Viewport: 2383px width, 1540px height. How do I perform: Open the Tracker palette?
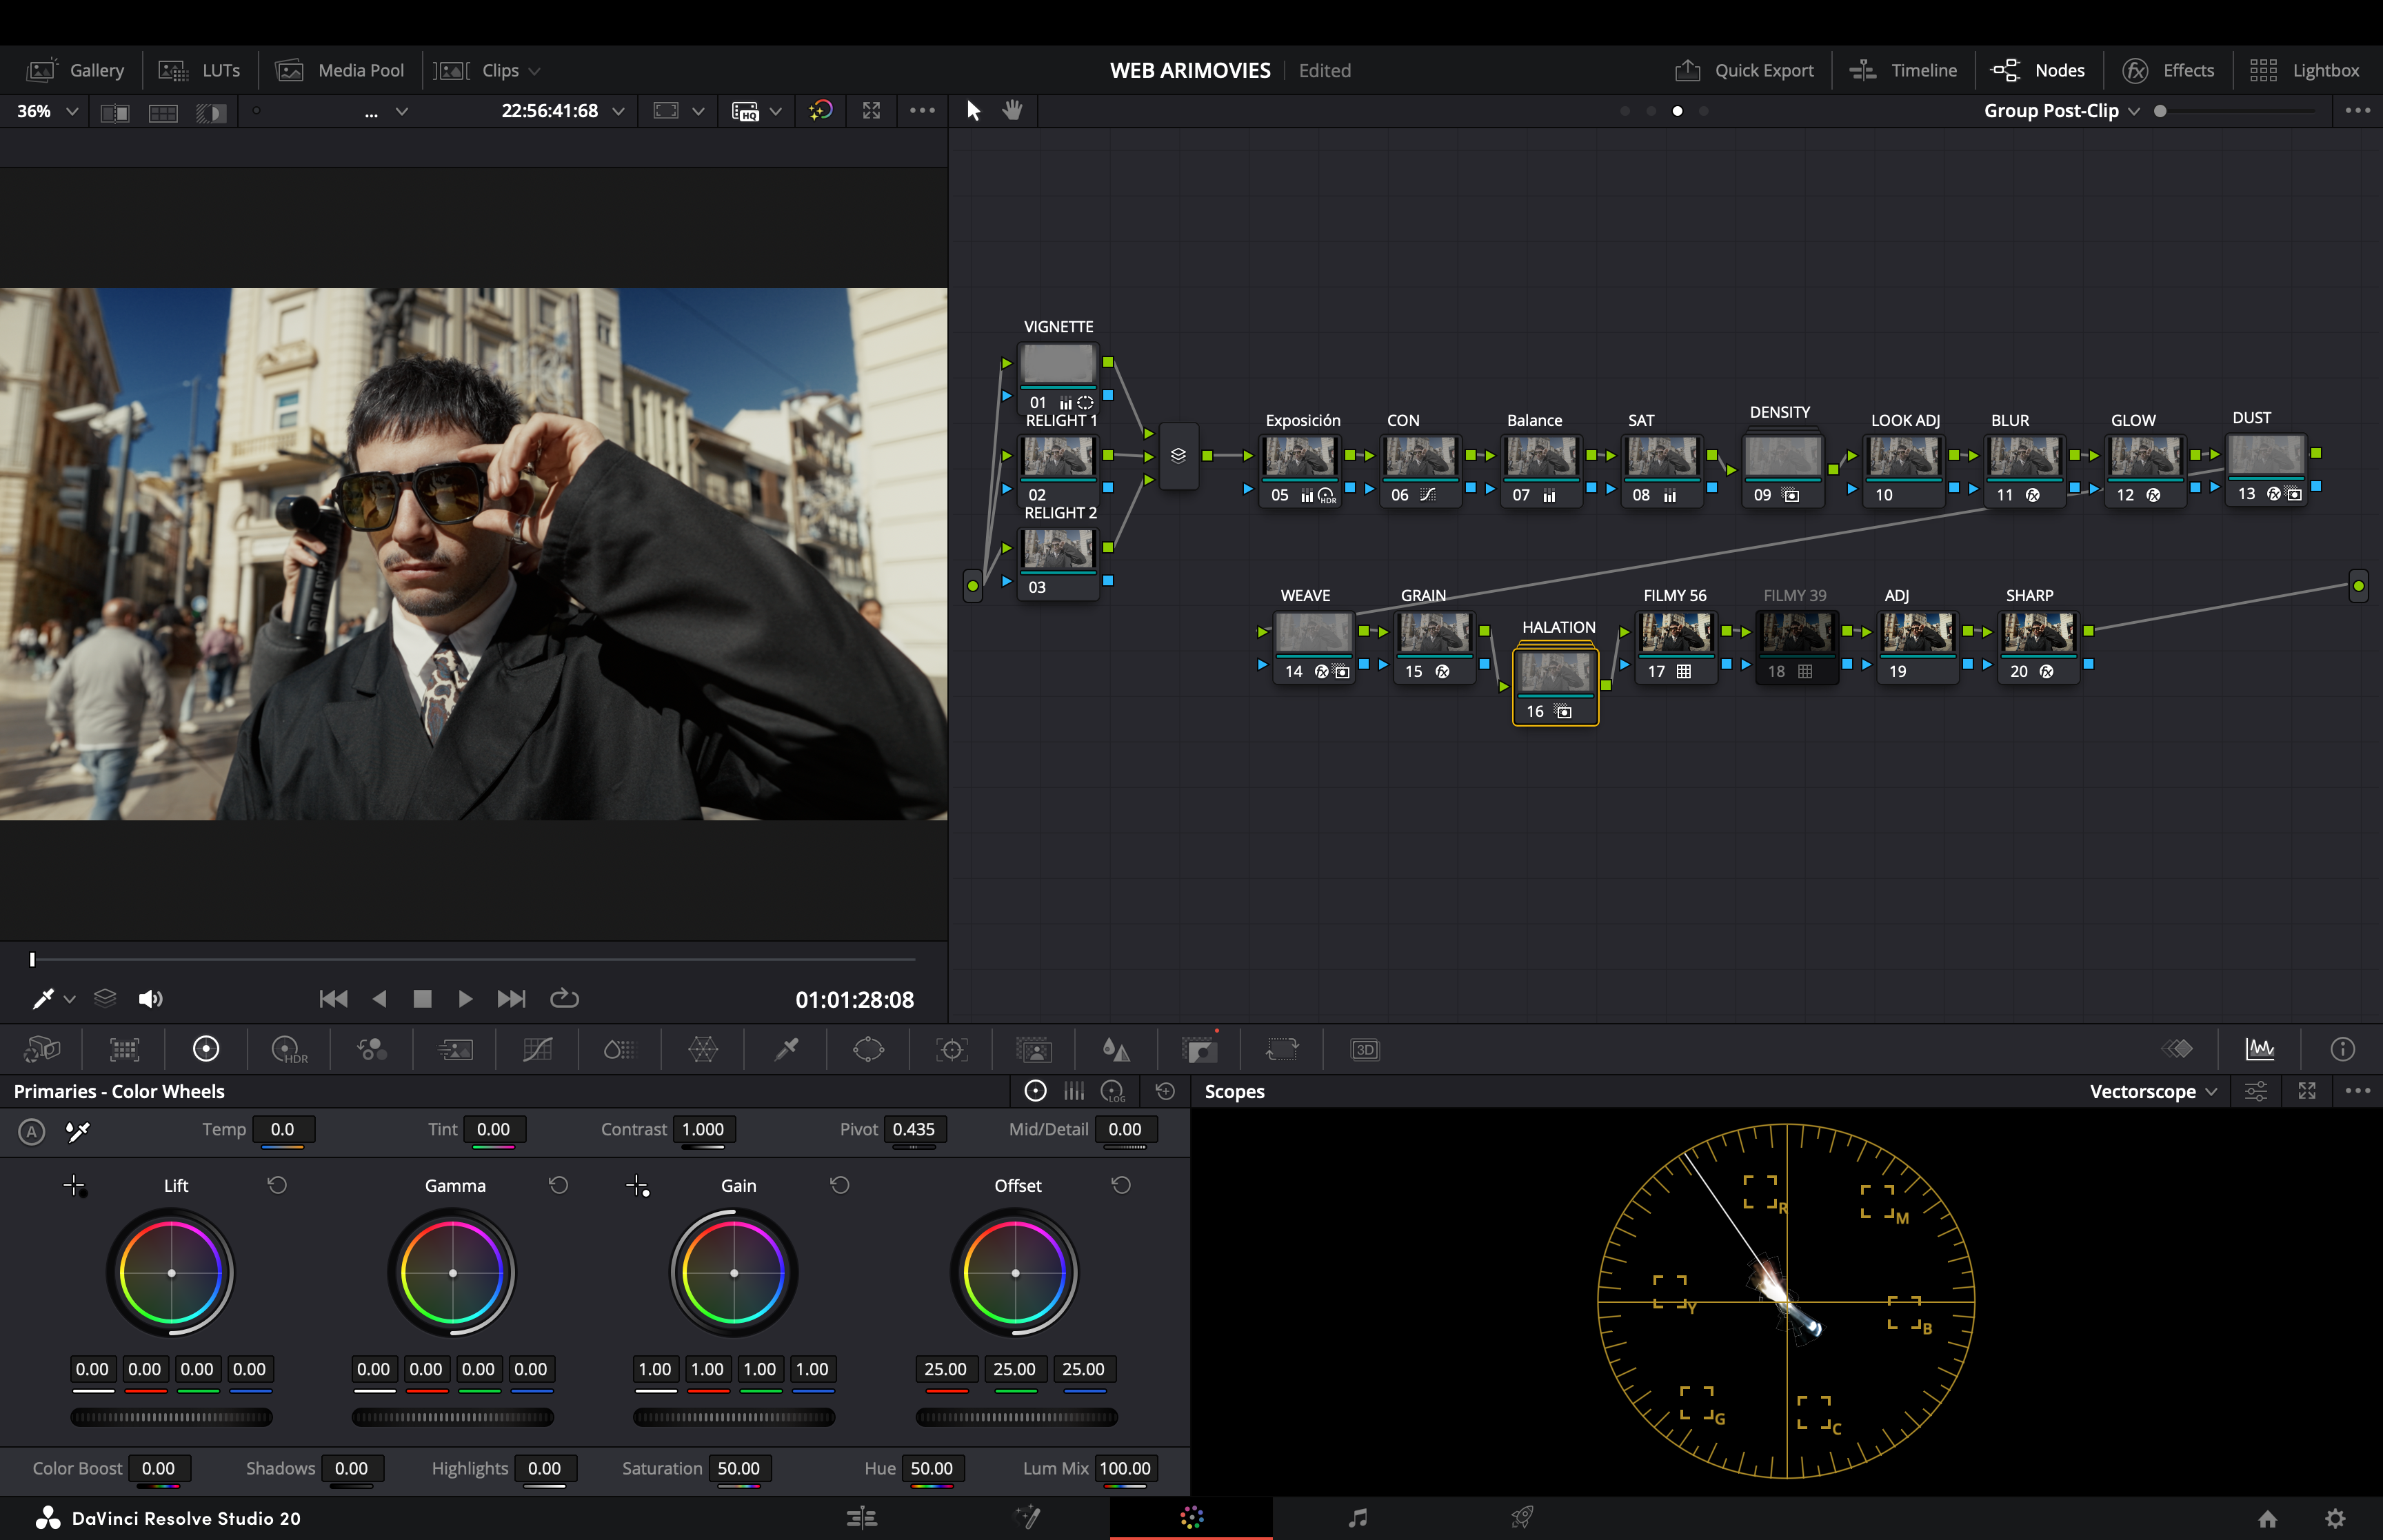[x=952, y=1049]
